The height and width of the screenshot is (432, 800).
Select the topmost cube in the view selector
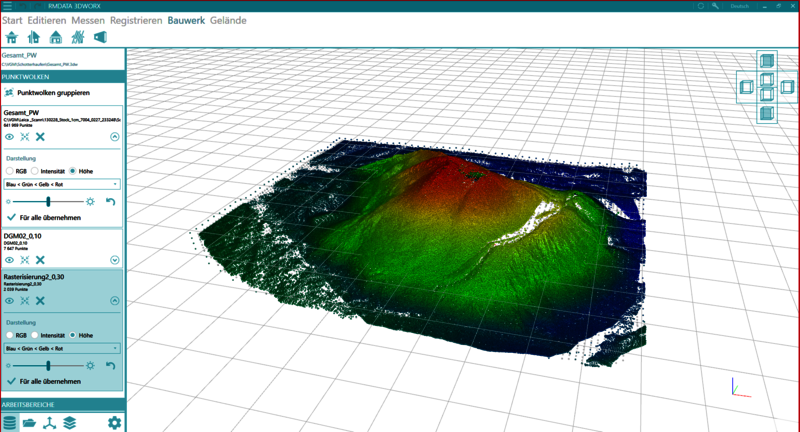(x=767, y=61)
